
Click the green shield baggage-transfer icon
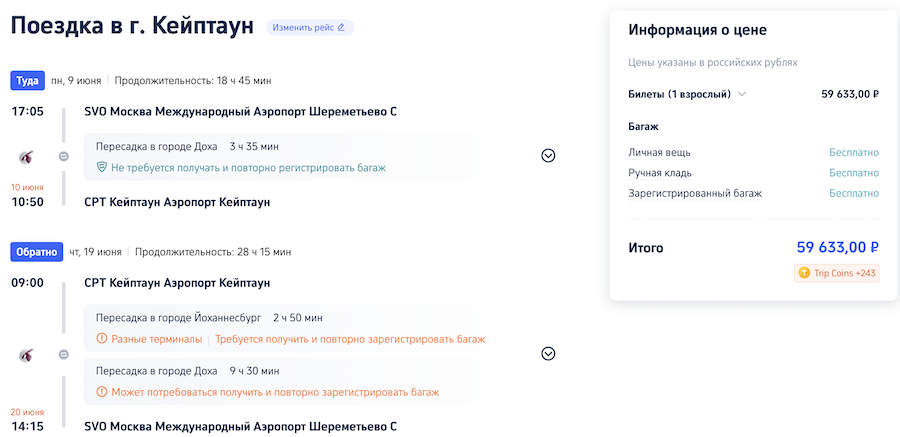102,168
